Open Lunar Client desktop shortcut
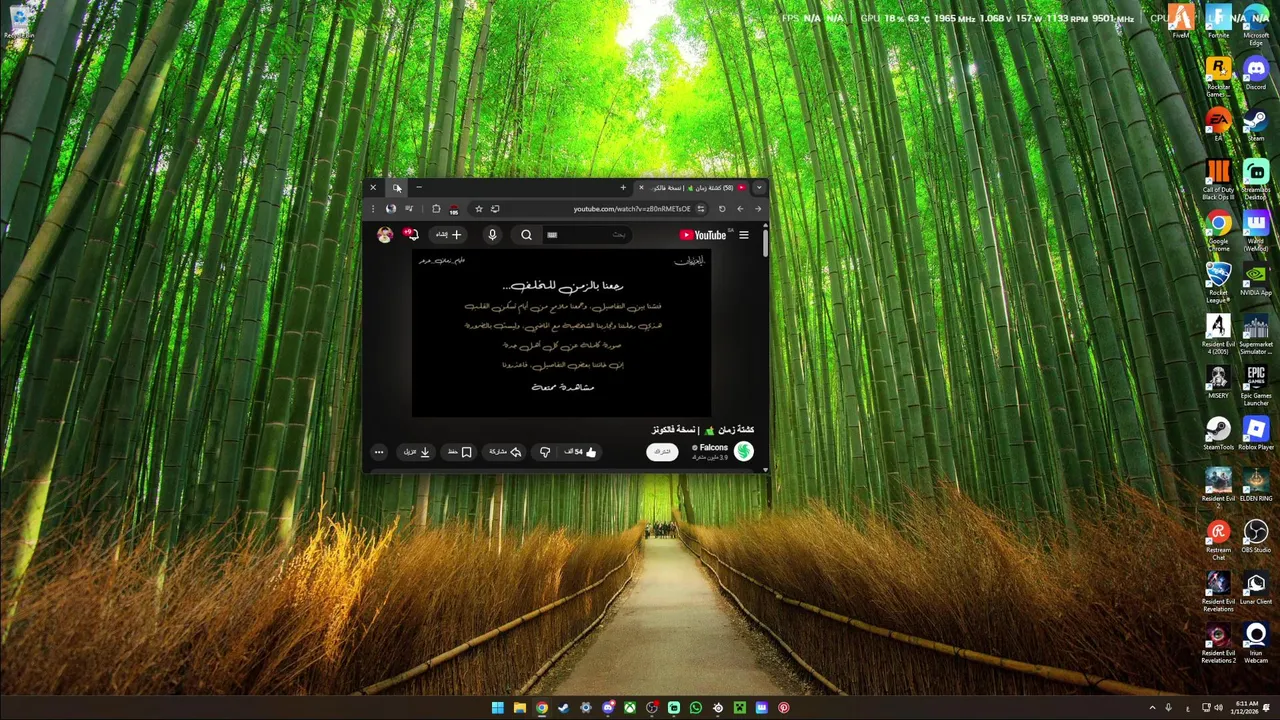 1256,588
